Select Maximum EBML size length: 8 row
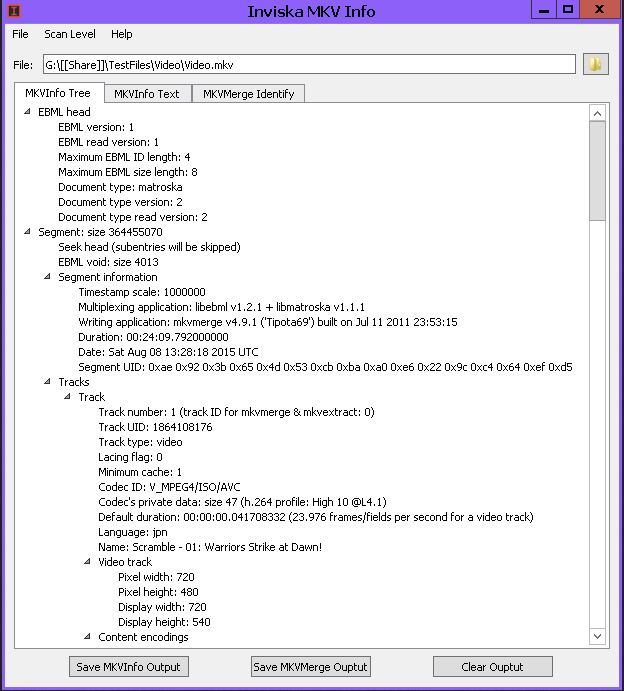The image size is (624, 691). pyautogui.click(x=128, y=172)
